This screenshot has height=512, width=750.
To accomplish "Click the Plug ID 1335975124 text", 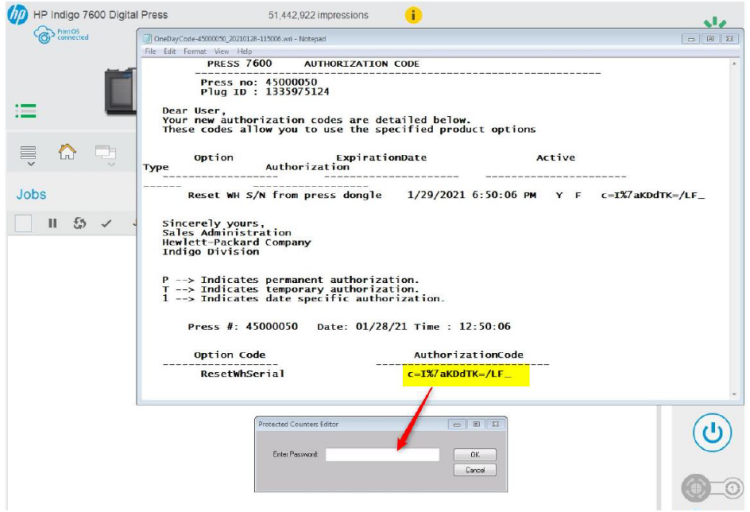I will click(265, 91).
